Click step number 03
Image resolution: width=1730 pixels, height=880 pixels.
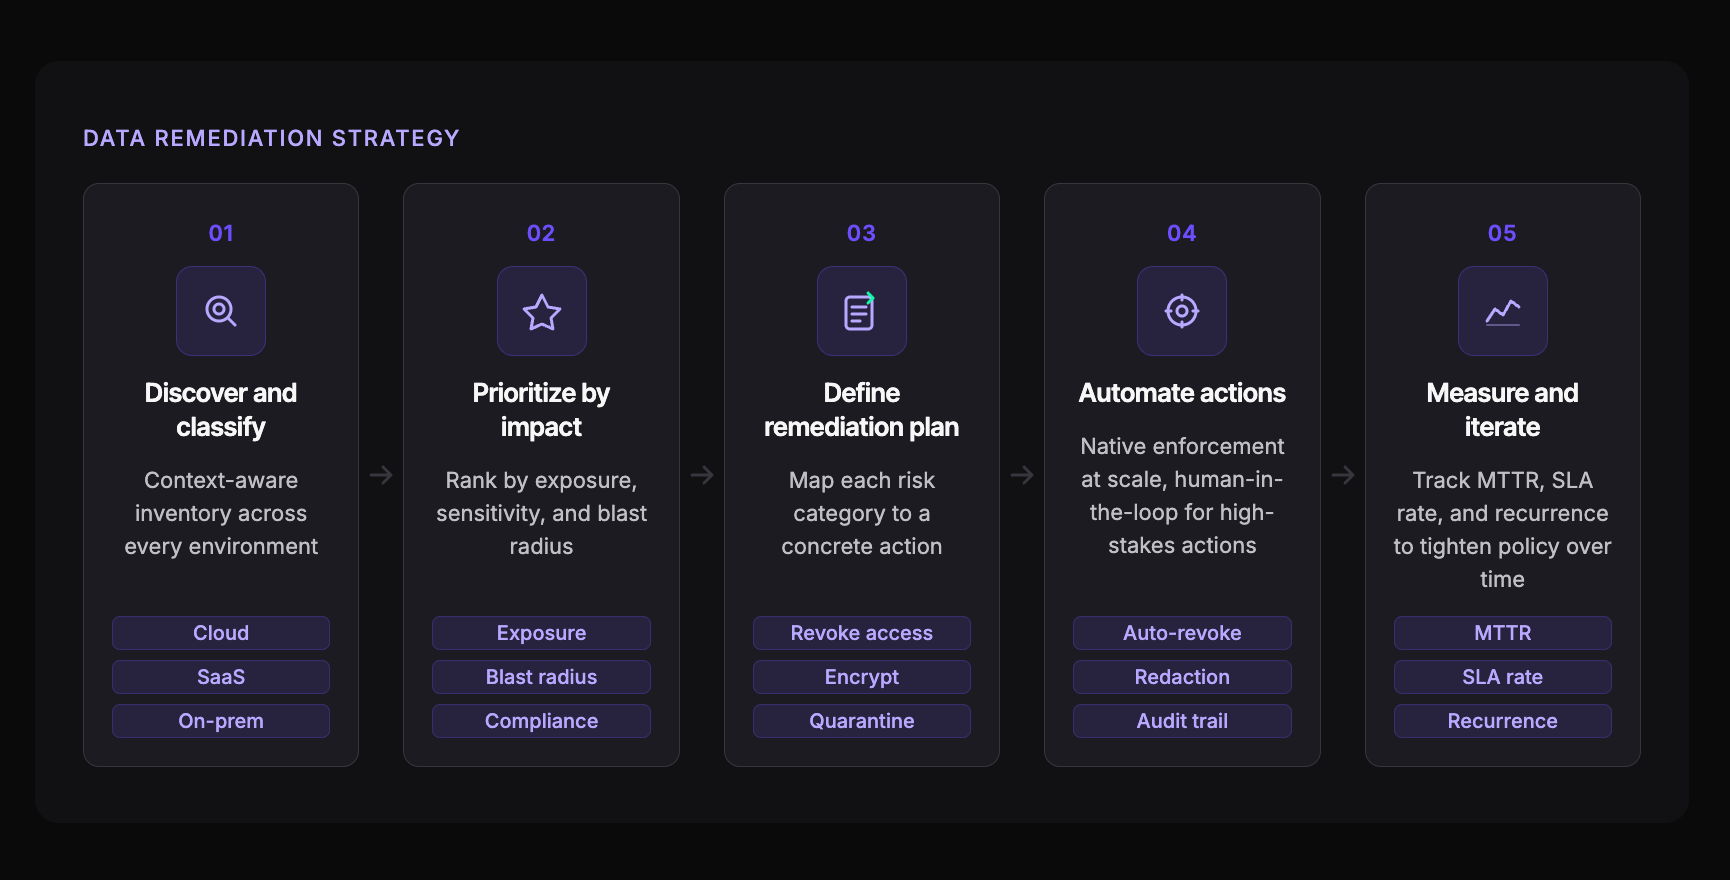pyautogui.click(x=862, y=233)
